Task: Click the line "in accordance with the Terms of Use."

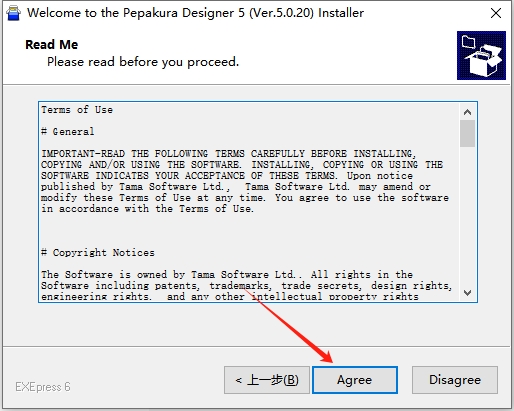Action: [147, 209]
